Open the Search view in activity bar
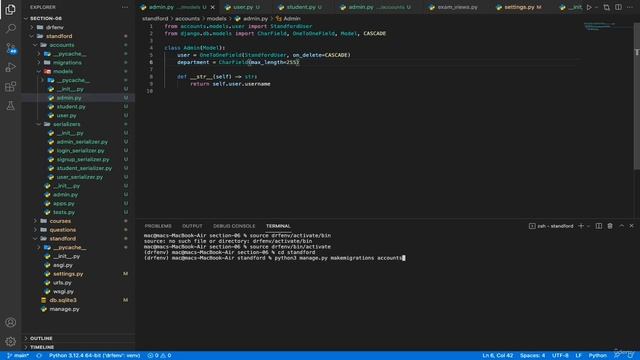Screen dimensions: 640x360 [x=11, y=29]
